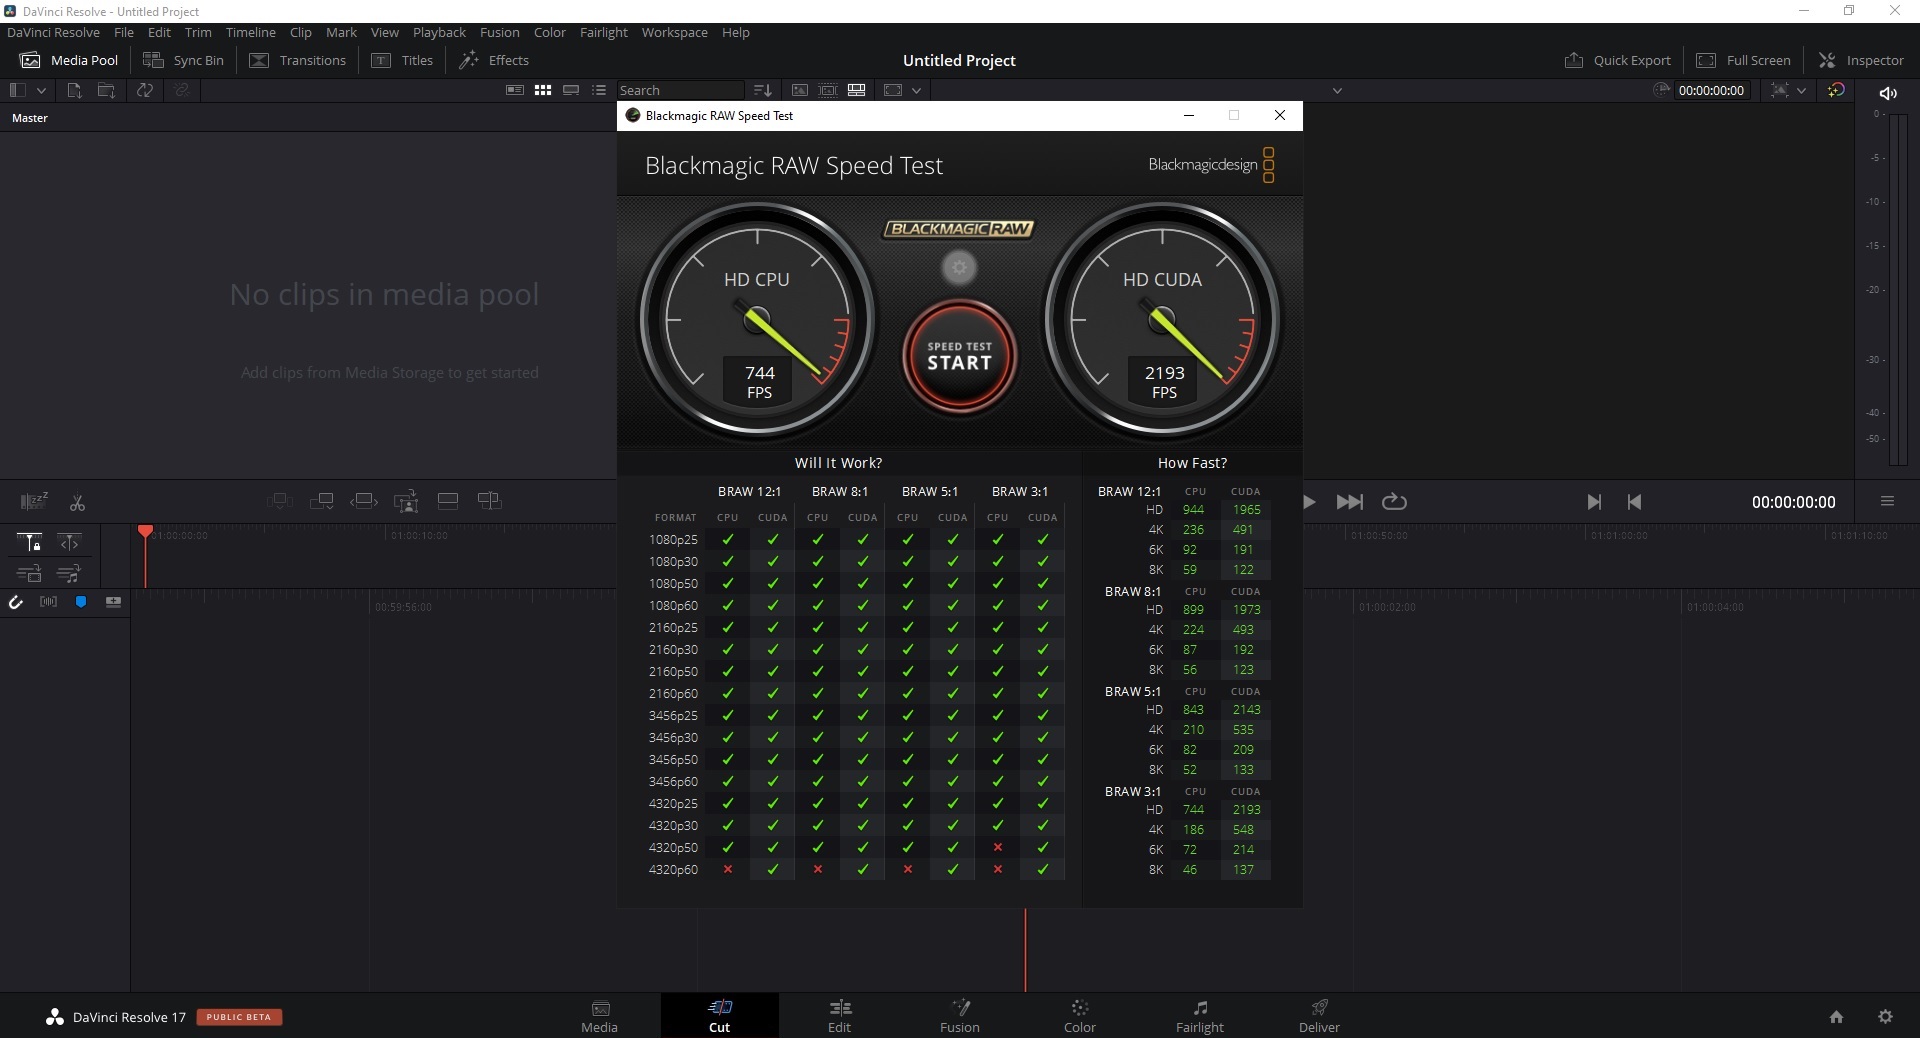Toggle the locked playhead timeline mode
The image size is (1920, 1038).
click(30, 542)
